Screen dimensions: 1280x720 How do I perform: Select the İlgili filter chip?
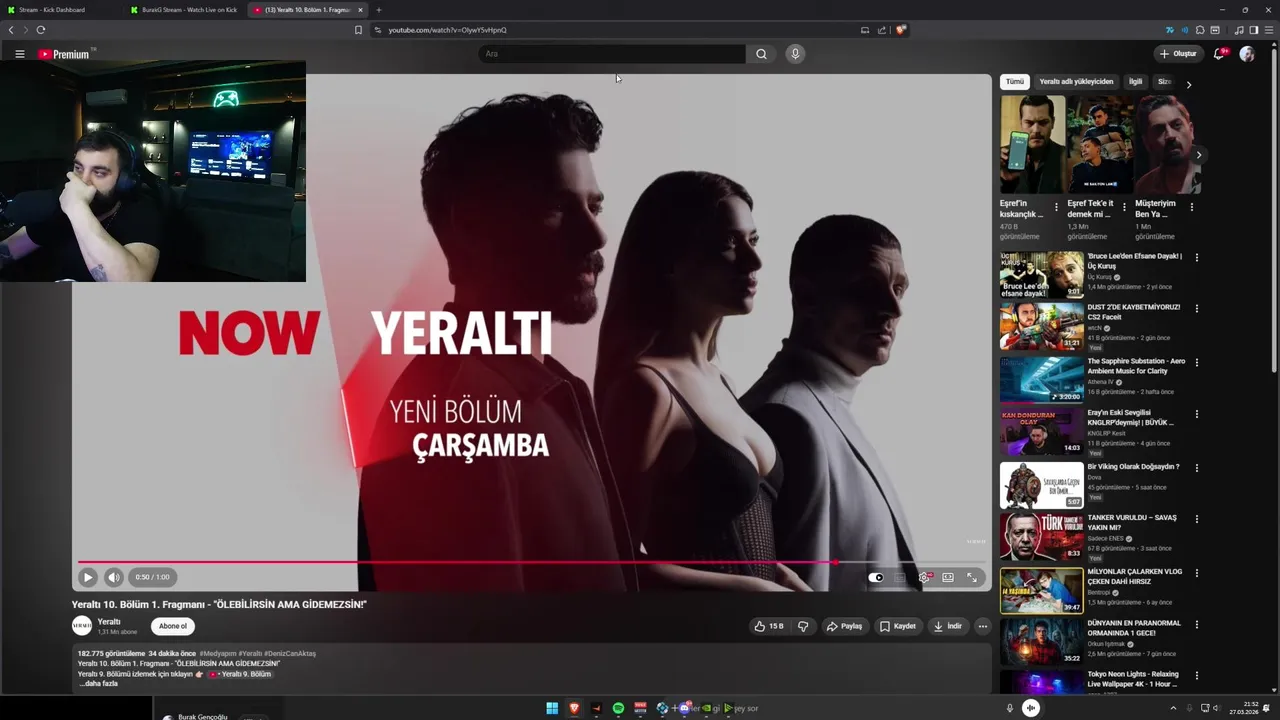[1136, 82]
